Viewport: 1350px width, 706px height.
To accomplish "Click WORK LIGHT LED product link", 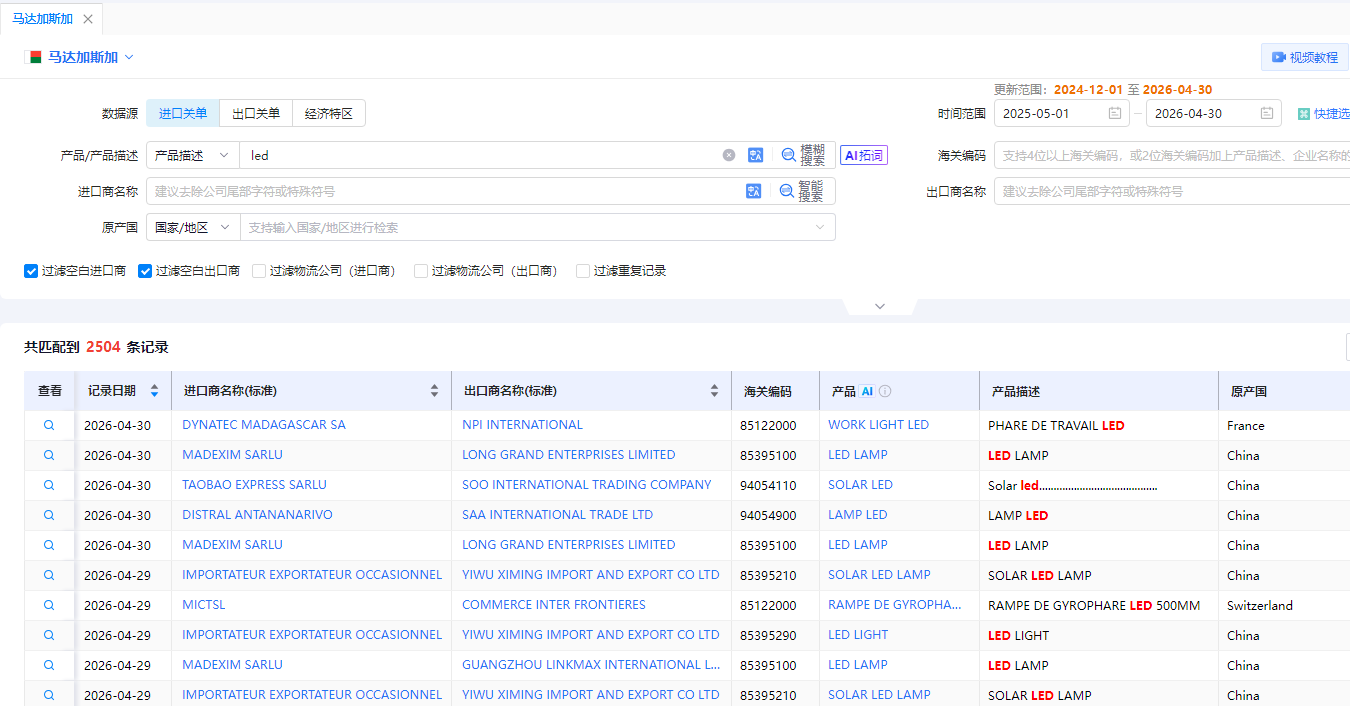I will 878,425.
